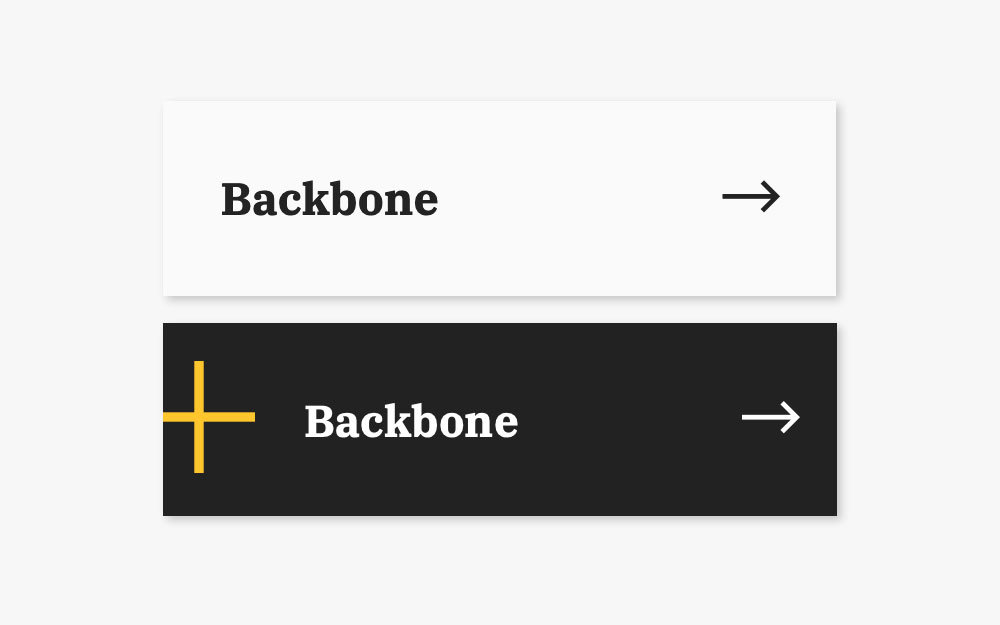Click center intersection of the yellow cross

[199, 417]
